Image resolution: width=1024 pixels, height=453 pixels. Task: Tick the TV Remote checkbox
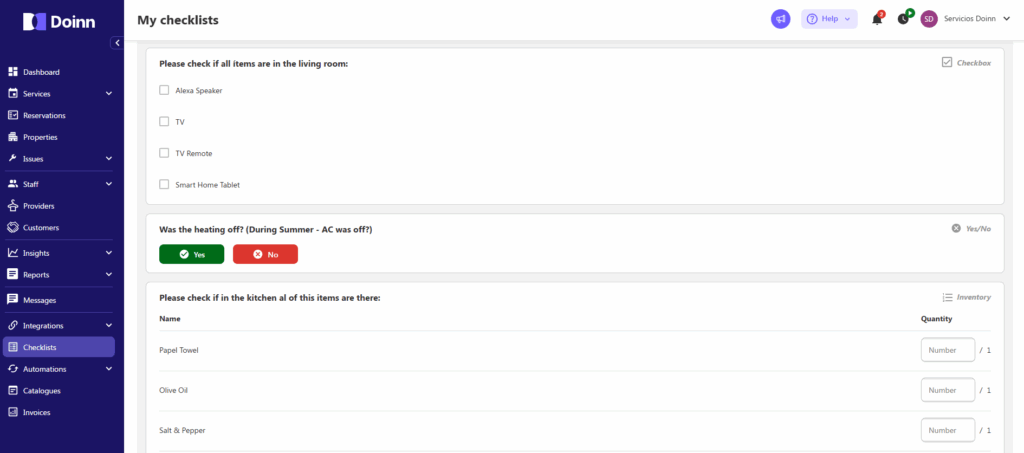coord(164,153)
